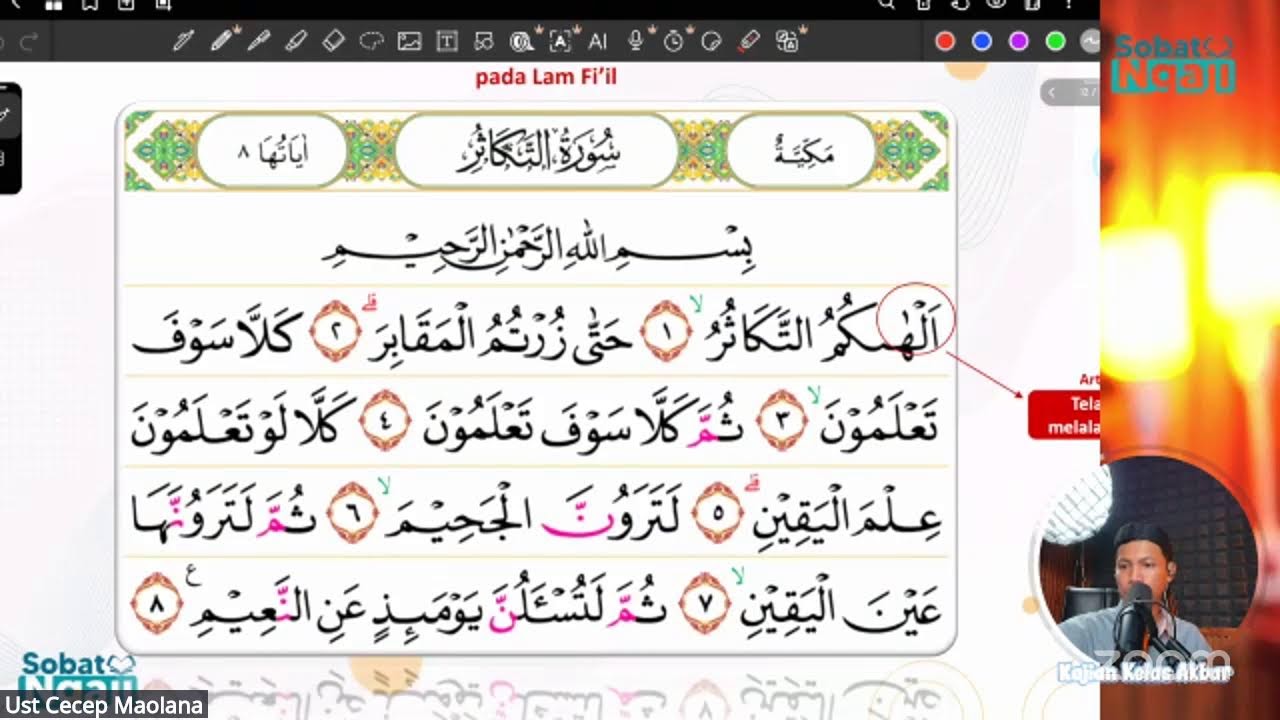
Task: Click the Bismillah line
Action: (537, 247)
